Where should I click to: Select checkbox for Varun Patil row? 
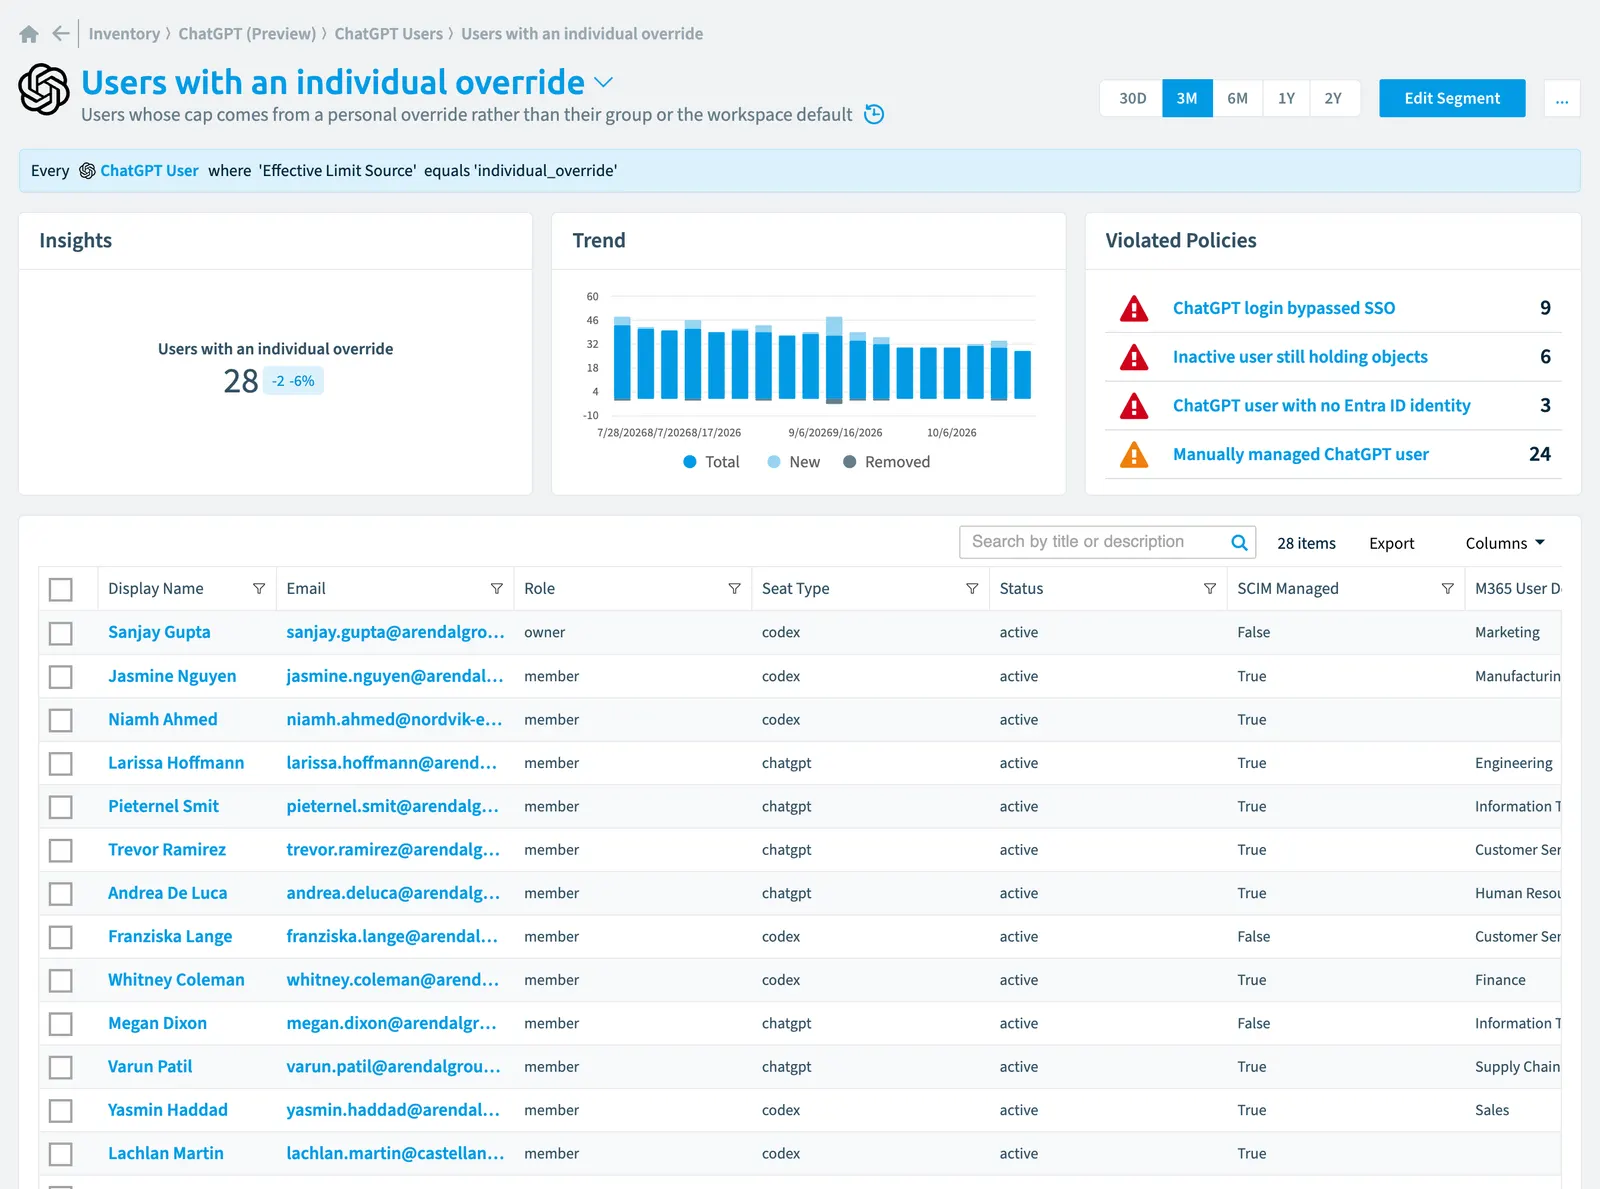click(61, 1067)
